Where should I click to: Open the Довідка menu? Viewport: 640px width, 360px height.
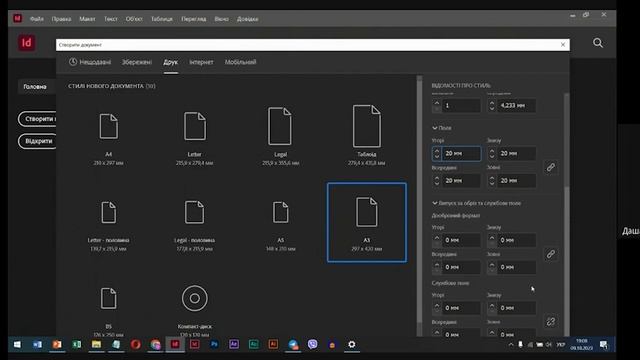click(248, 19)
